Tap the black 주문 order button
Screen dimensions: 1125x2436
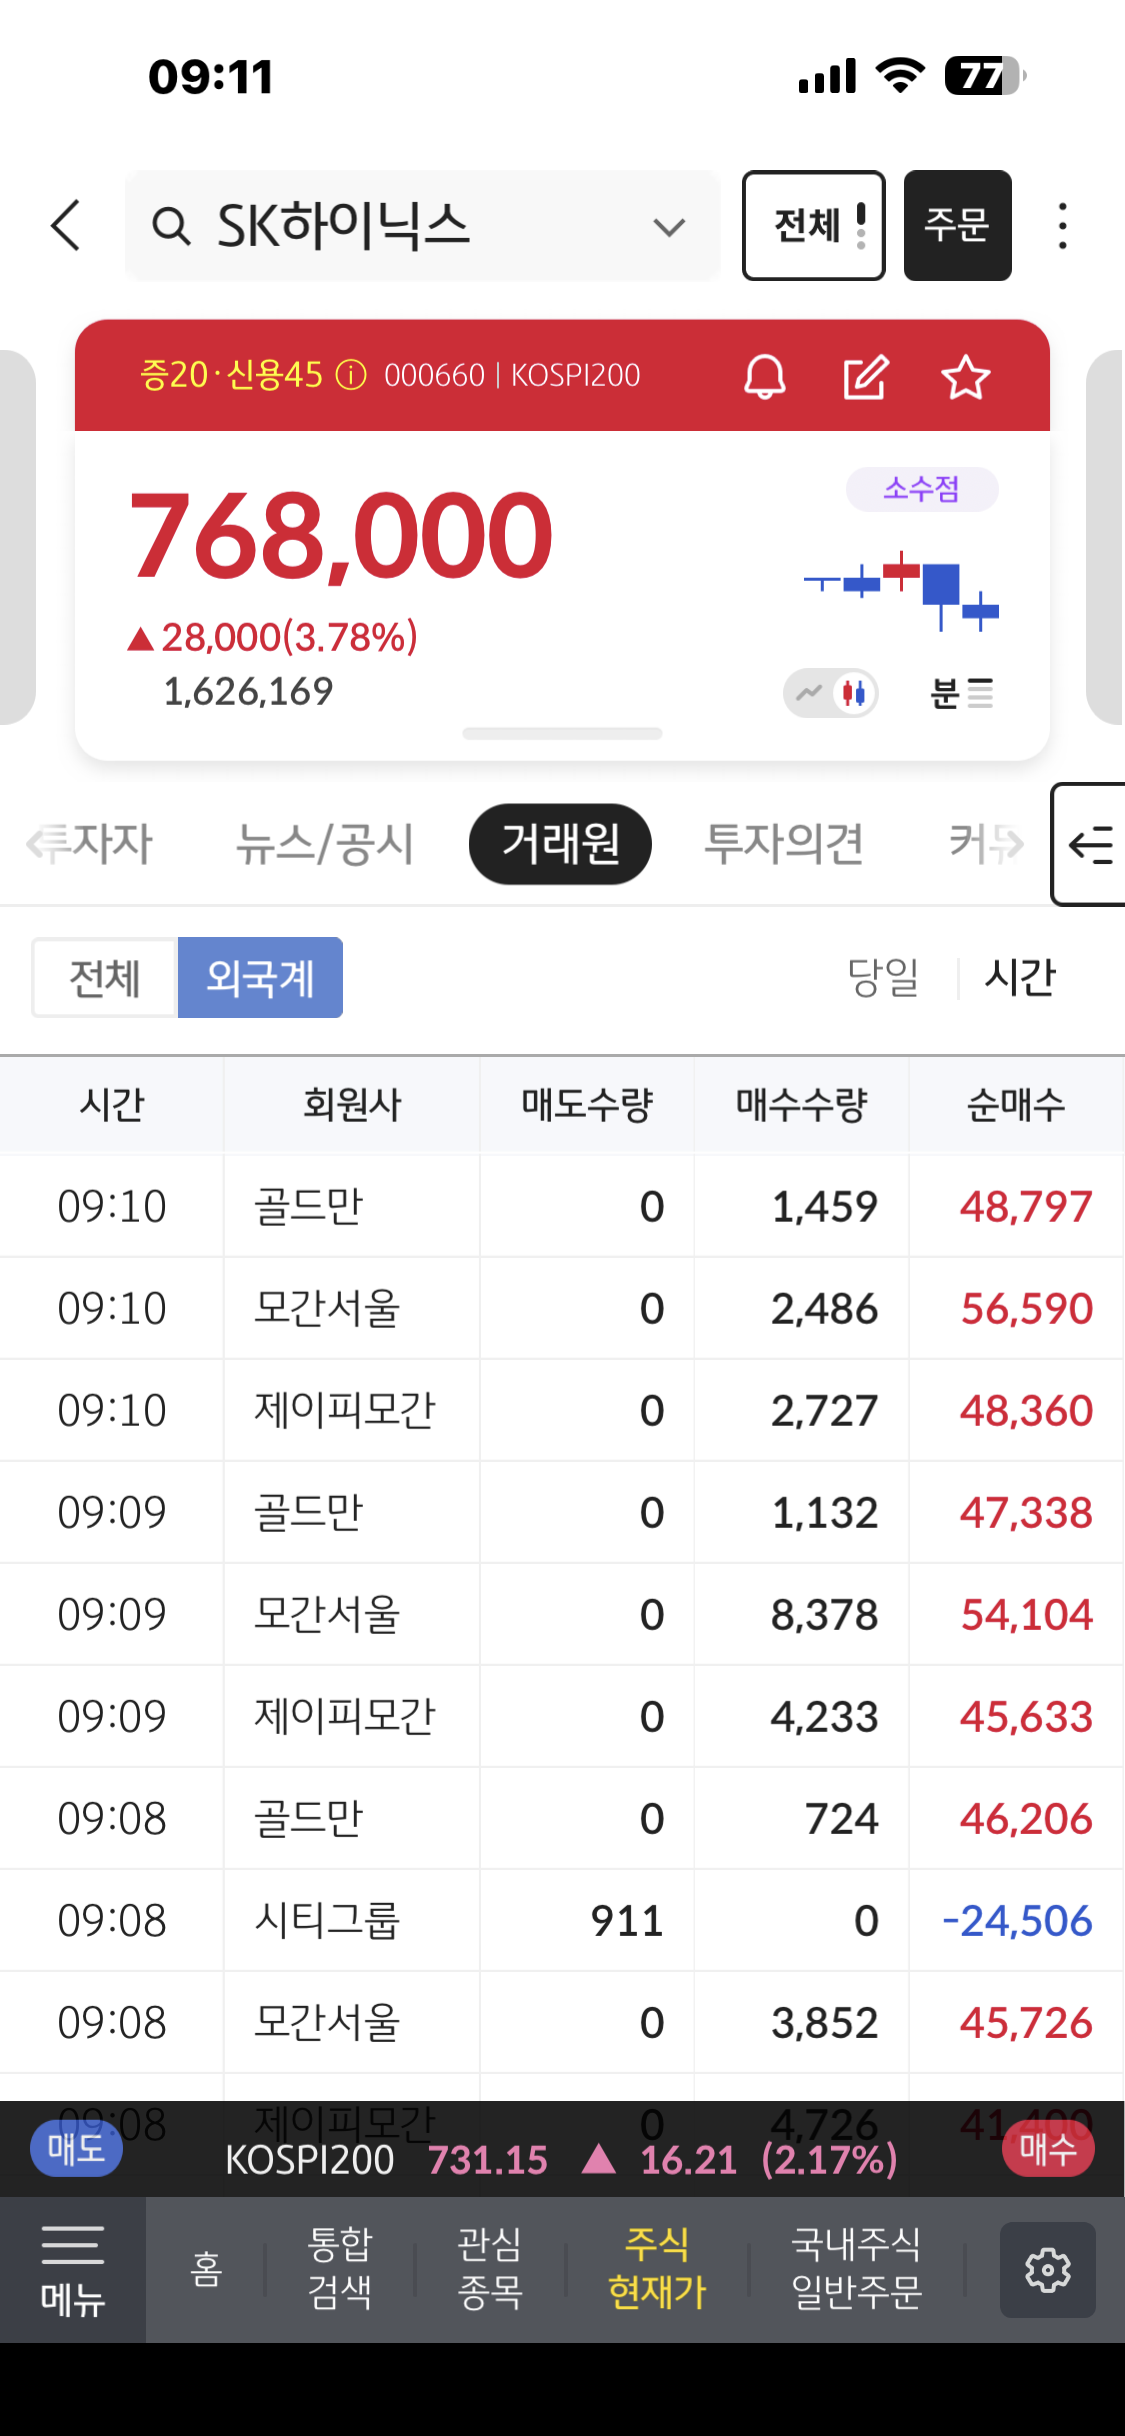[957, 225]
